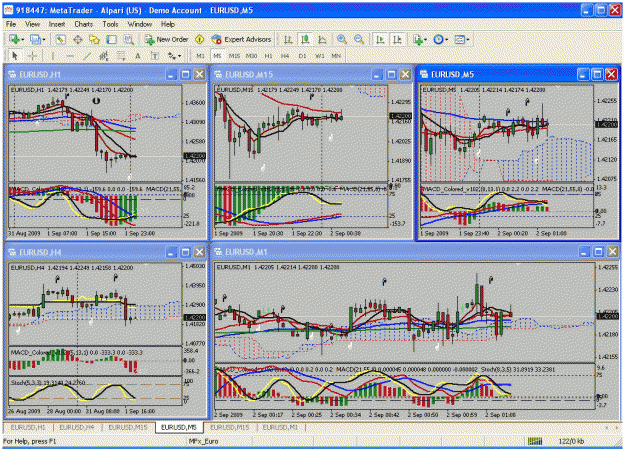Switch to MN monthly timeframe
The width and height of the screenshot is (625, 449).
(336, 56)
